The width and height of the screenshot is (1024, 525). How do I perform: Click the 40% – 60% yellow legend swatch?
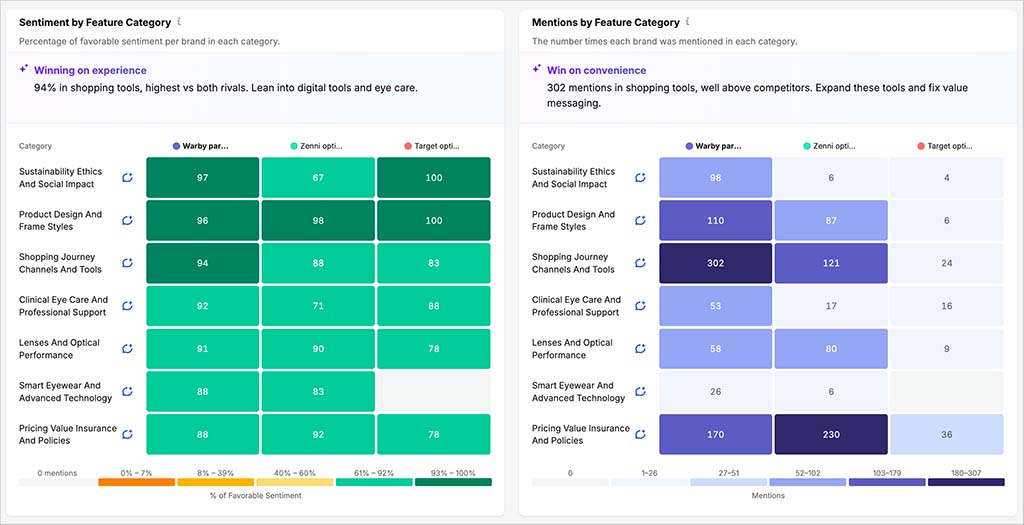(x=295, y=482)
